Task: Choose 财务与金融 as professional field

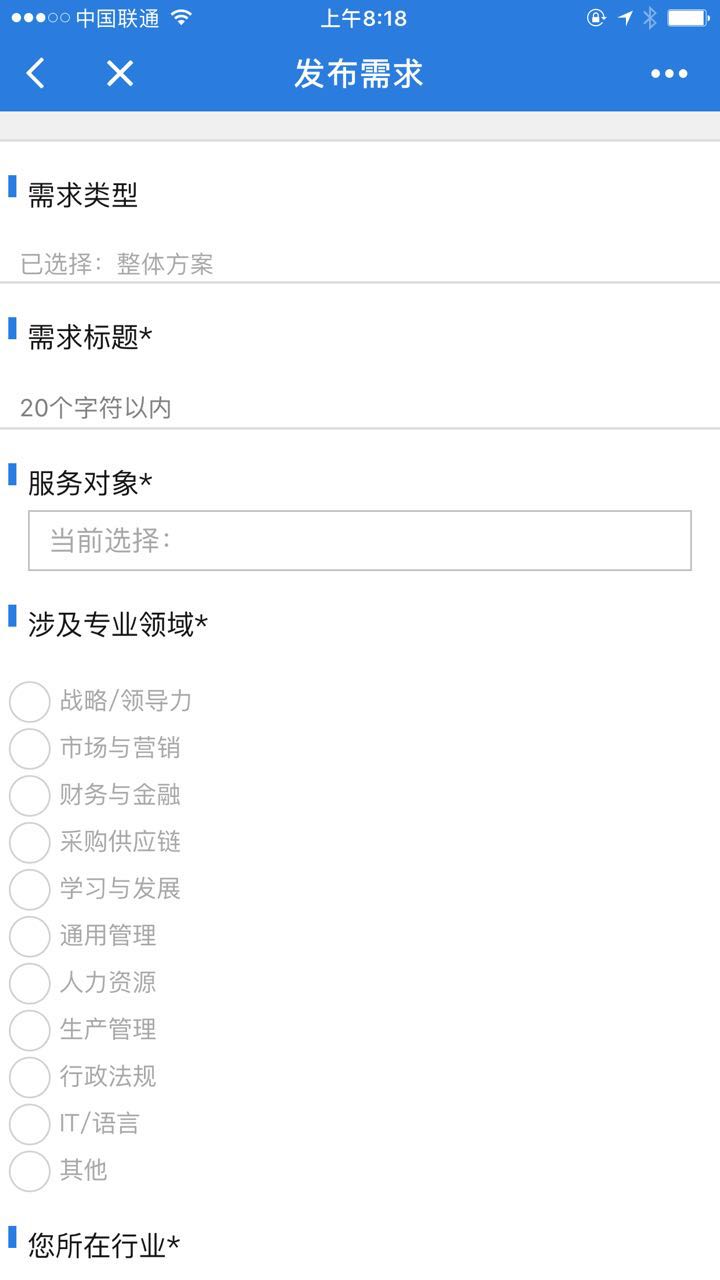Action: (x=30, y=796)
